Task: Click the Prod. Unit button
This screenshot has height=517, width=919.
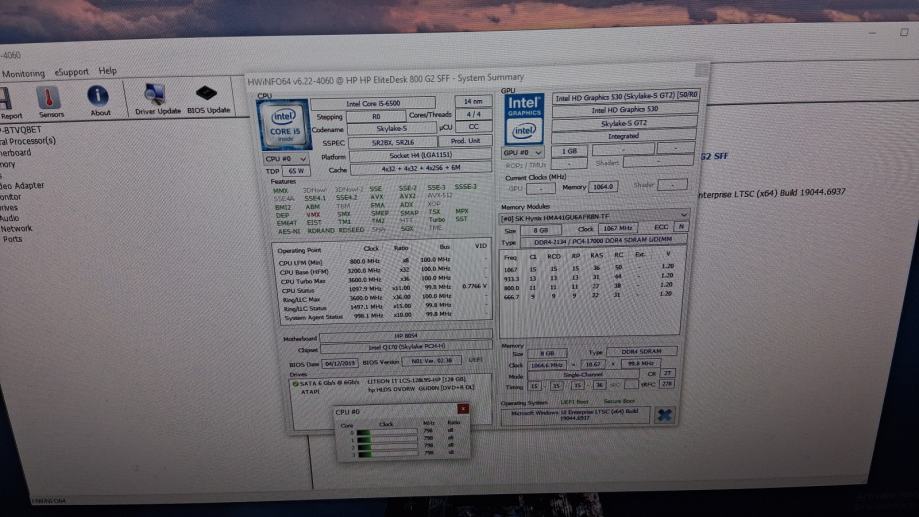Action: pyautogui.click(x=465, y=141)
